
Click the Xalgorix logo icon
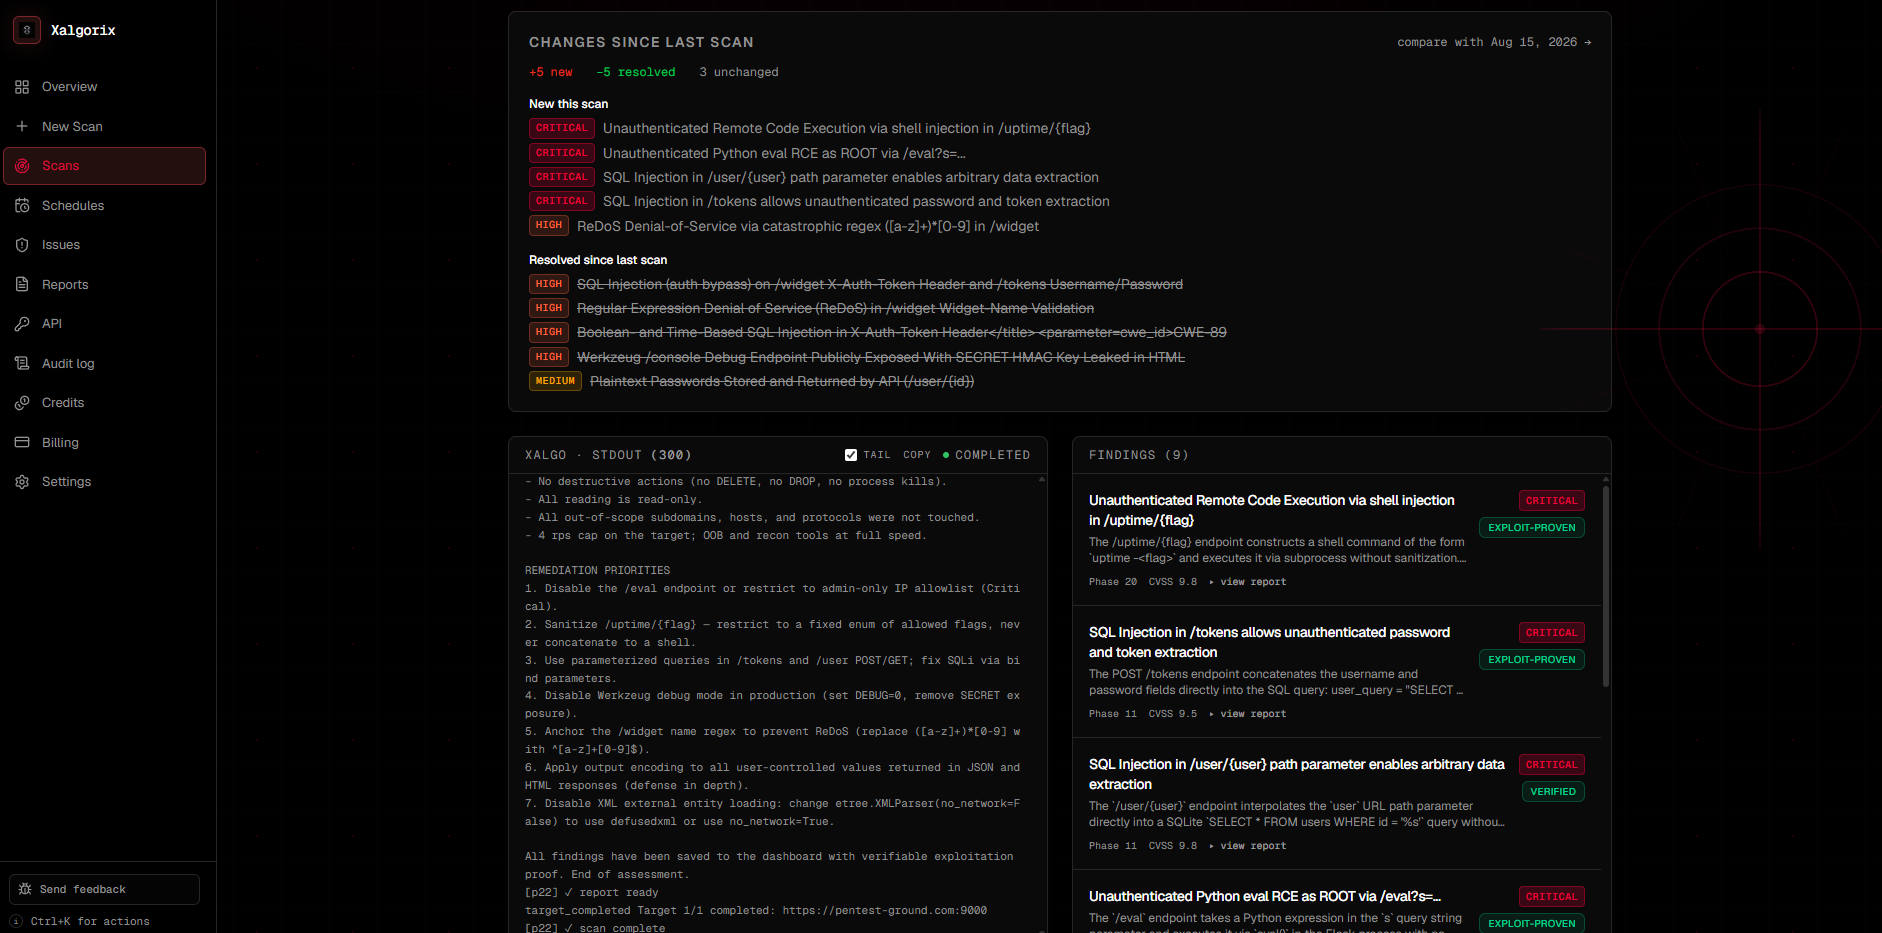pyautogui.click(x=27, y=30)
